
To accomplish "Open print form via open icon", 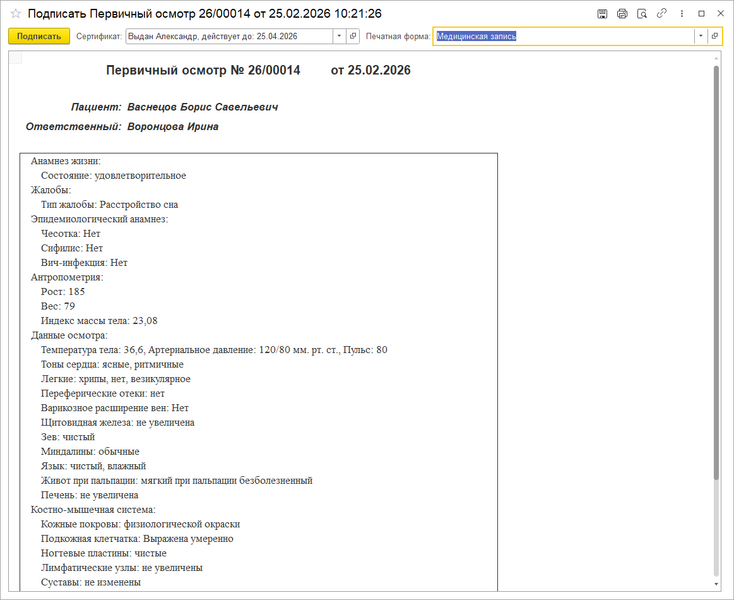I will pos(715,36).
